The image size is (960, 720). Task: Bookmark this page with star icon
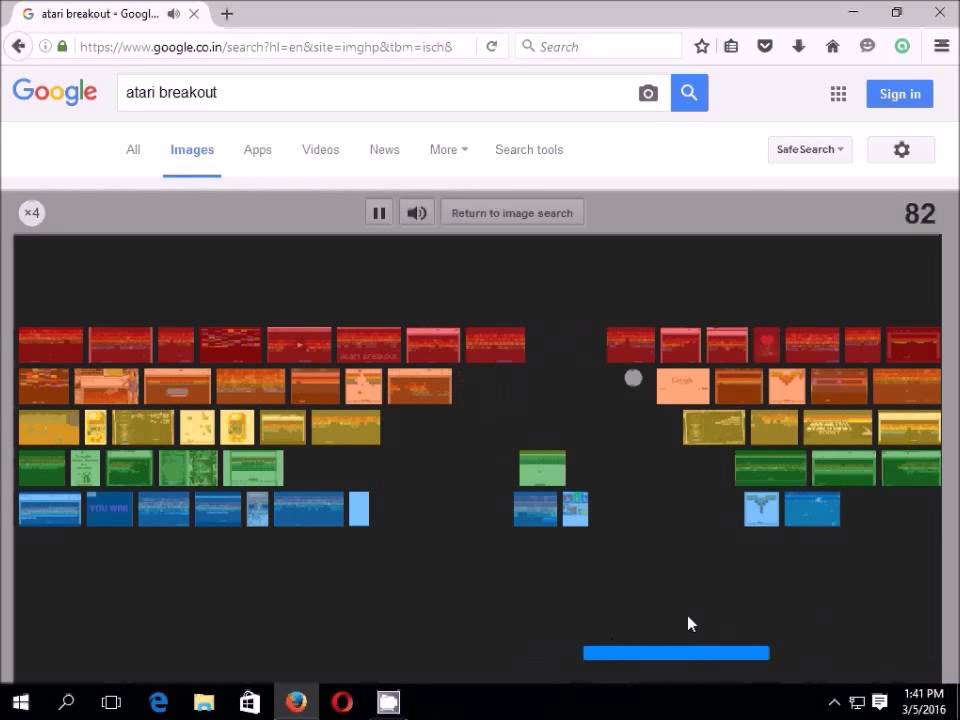pos(702,46)
